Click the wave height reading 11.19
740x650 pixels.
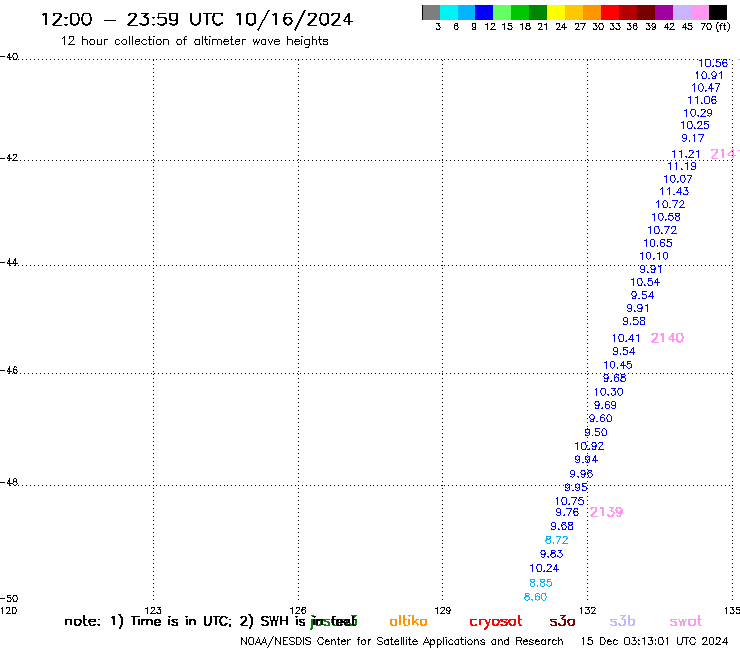(682, 167)
